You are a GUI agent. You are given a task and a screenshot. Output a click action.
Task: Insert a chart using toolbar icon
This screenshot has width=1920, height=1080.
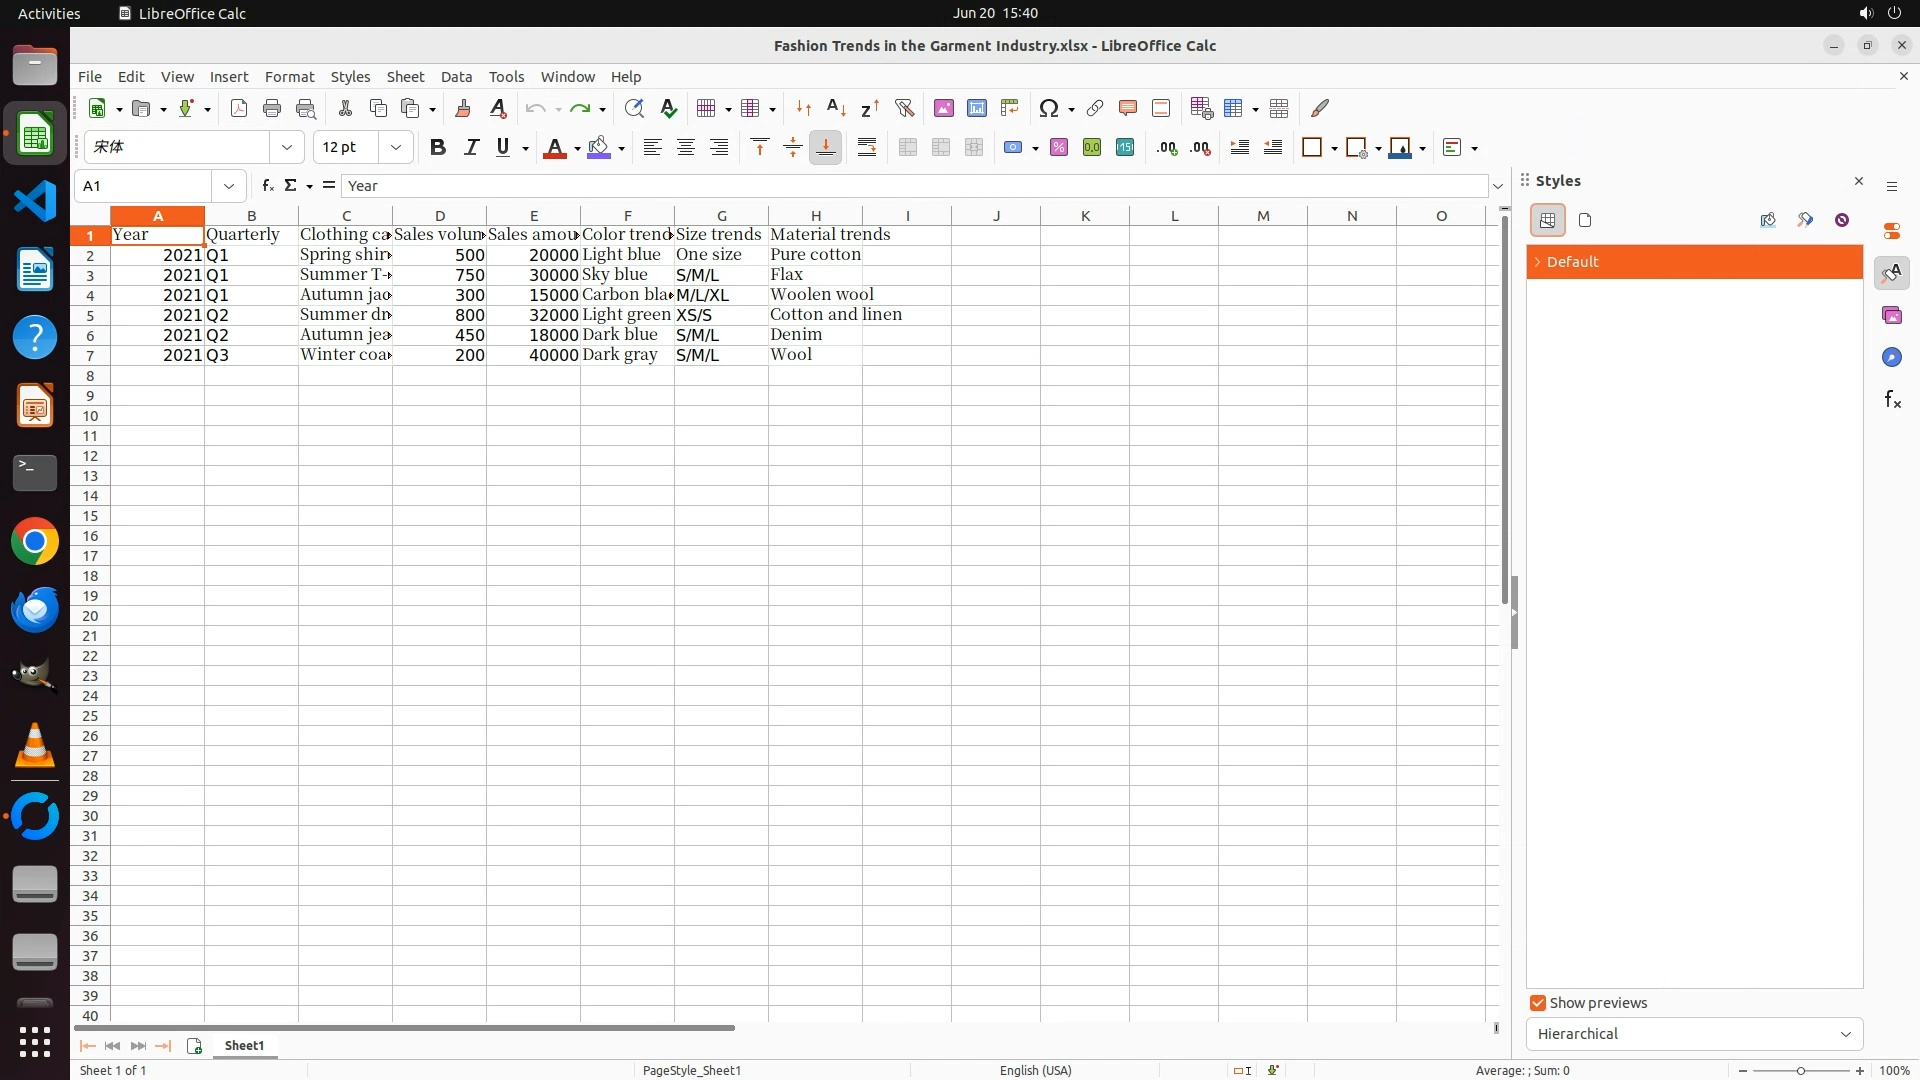point(976,108)
